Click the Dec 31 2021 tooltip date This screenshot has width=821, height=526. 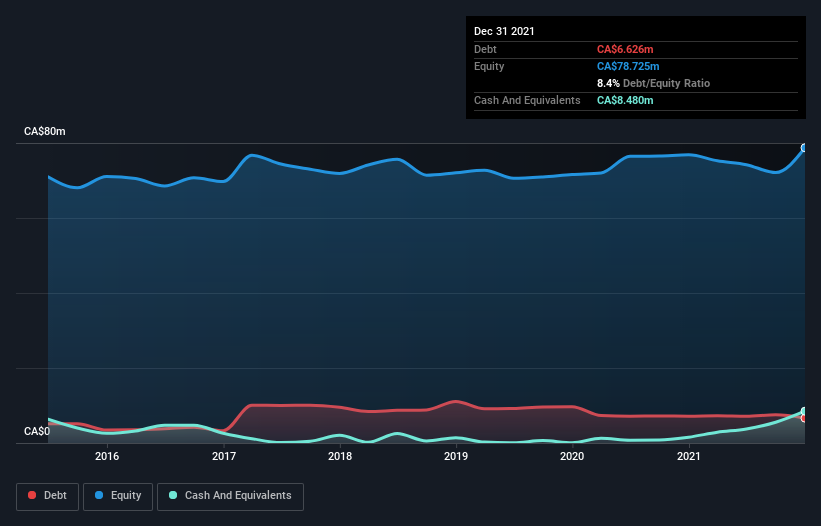point(504,31)
